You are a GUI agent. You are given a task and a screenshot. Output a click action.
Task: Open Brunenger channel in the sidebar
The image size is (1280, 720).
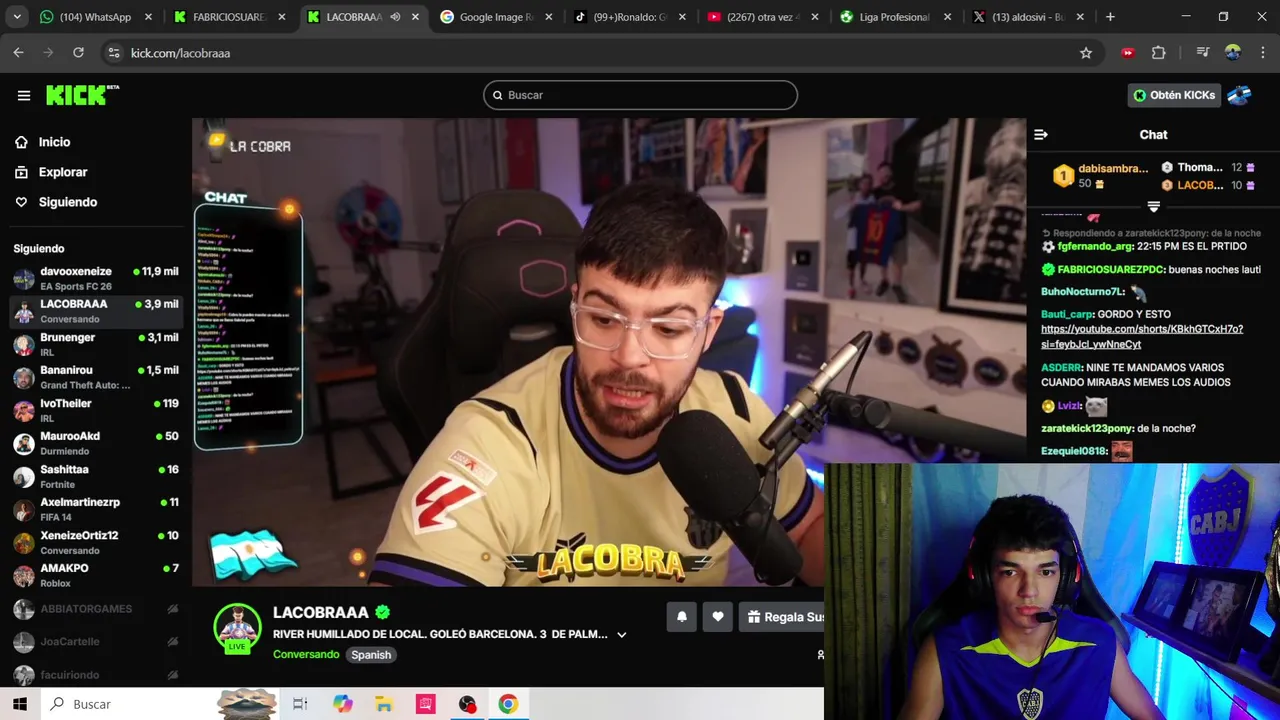pos(96,345)
